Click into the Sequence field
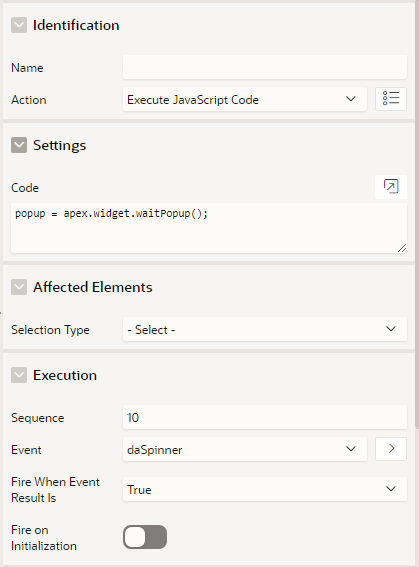This screenshot has height=567, width=419. point(265,417)
